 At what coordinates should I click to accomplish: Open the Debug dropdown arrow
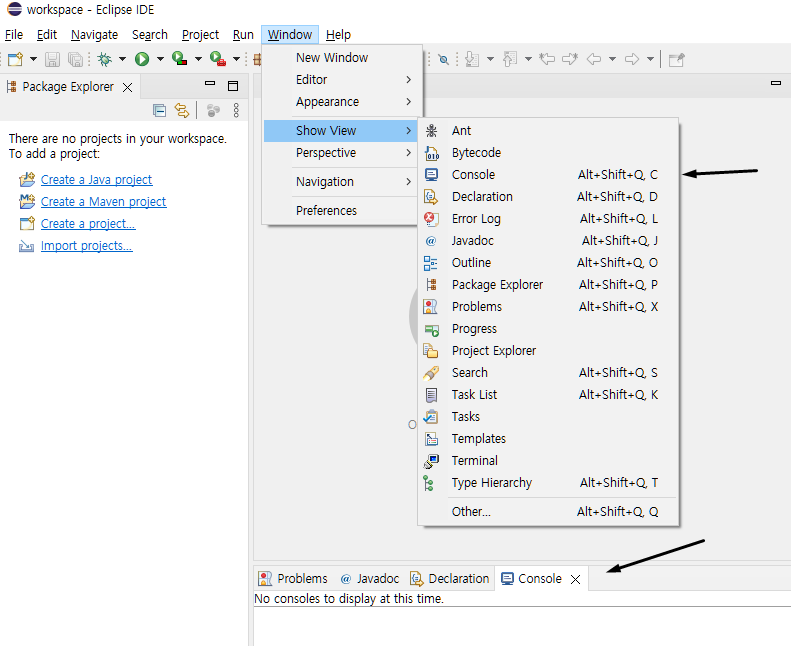(x=122, y=59)
